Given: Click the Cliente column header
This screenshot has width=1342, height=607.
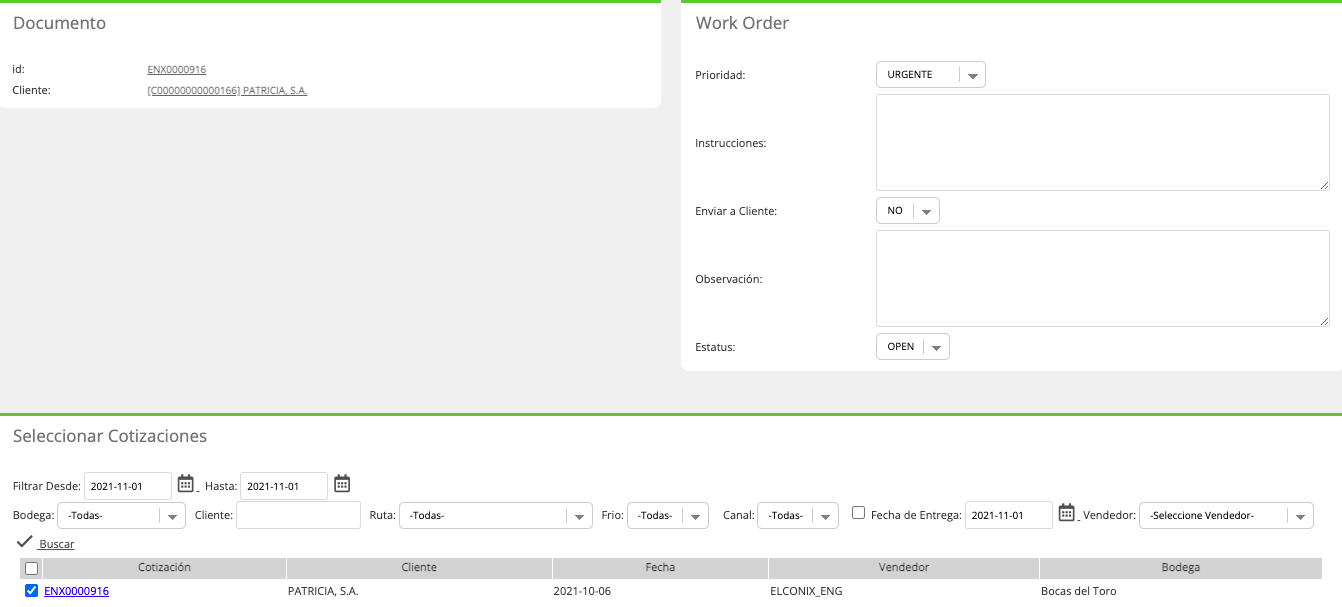Looking at the screenshot, I should coord(419,568).
